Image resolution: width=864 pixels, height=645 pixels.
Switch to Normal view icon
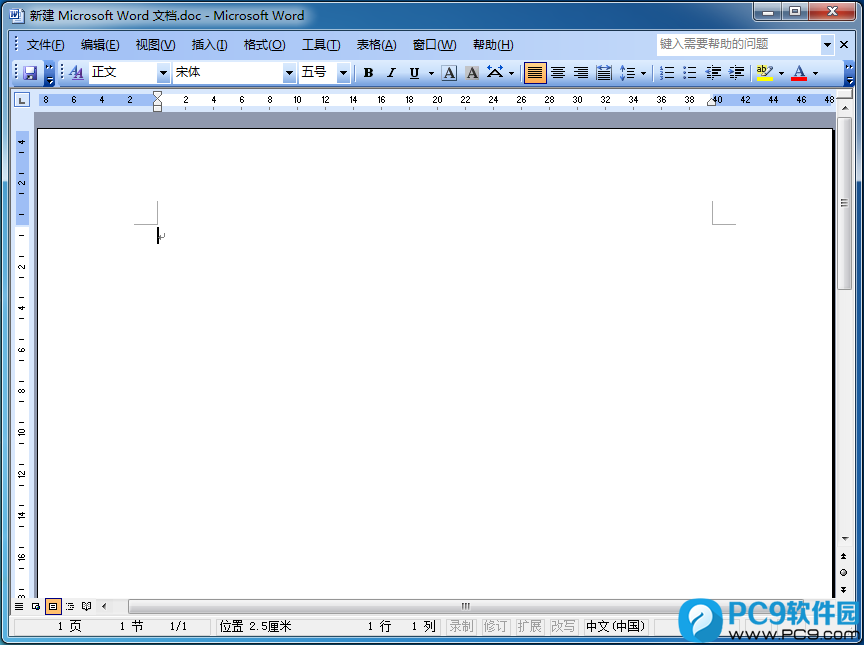(19, 606)
